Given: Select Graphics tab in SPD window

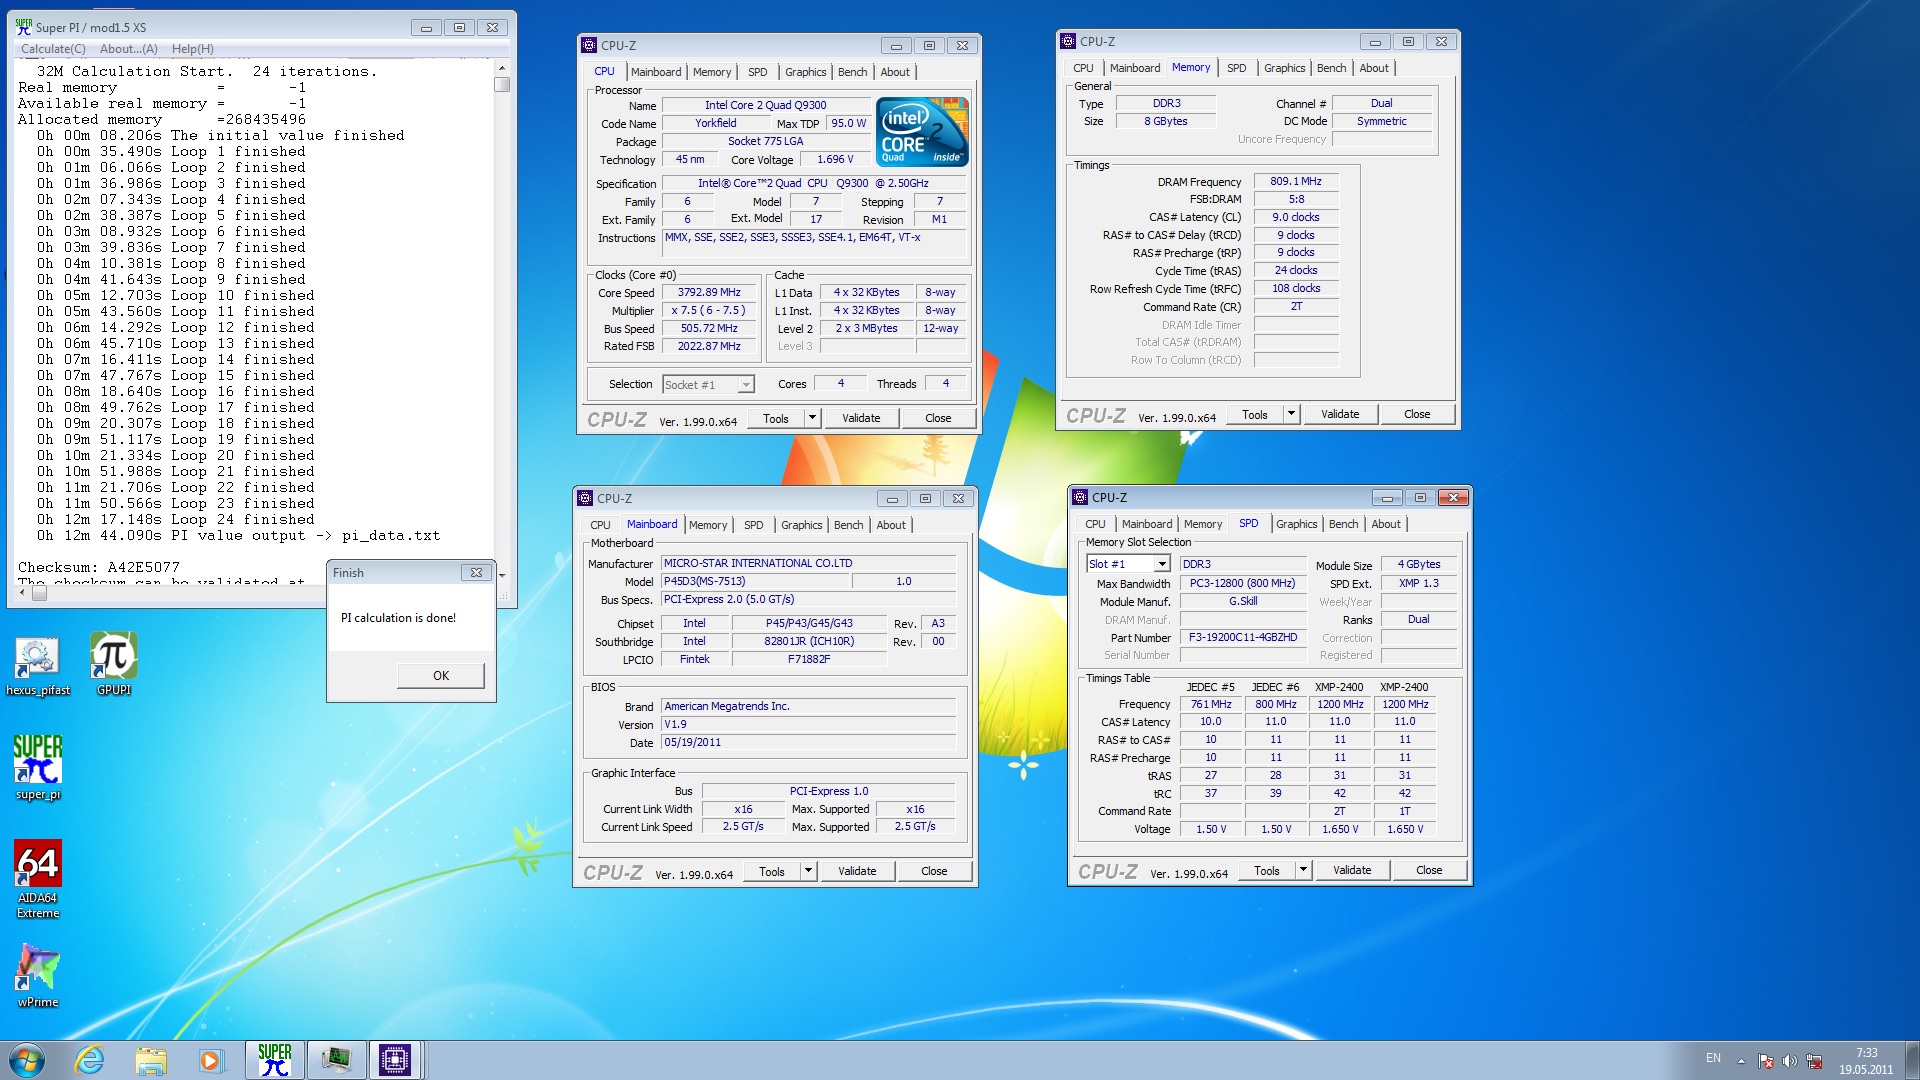Looking at the screenshot, I should tap(1297, 524).
